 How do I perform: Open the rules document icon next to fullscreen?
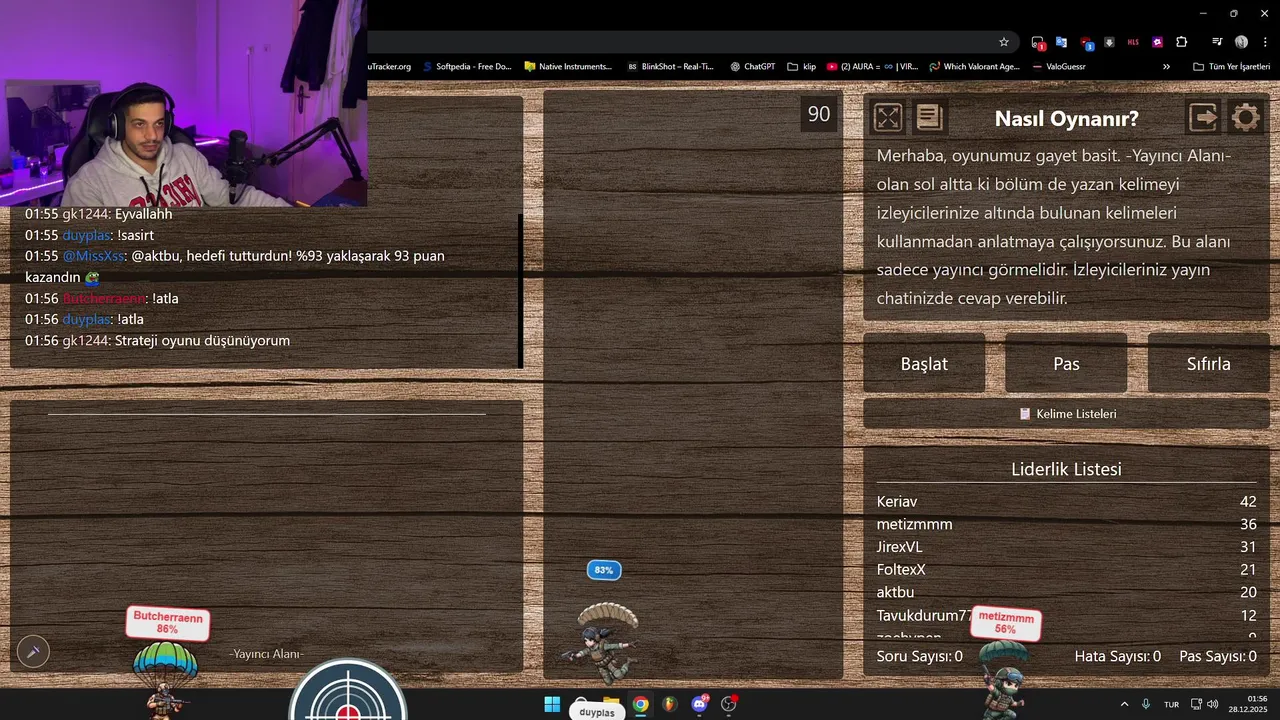929,118
